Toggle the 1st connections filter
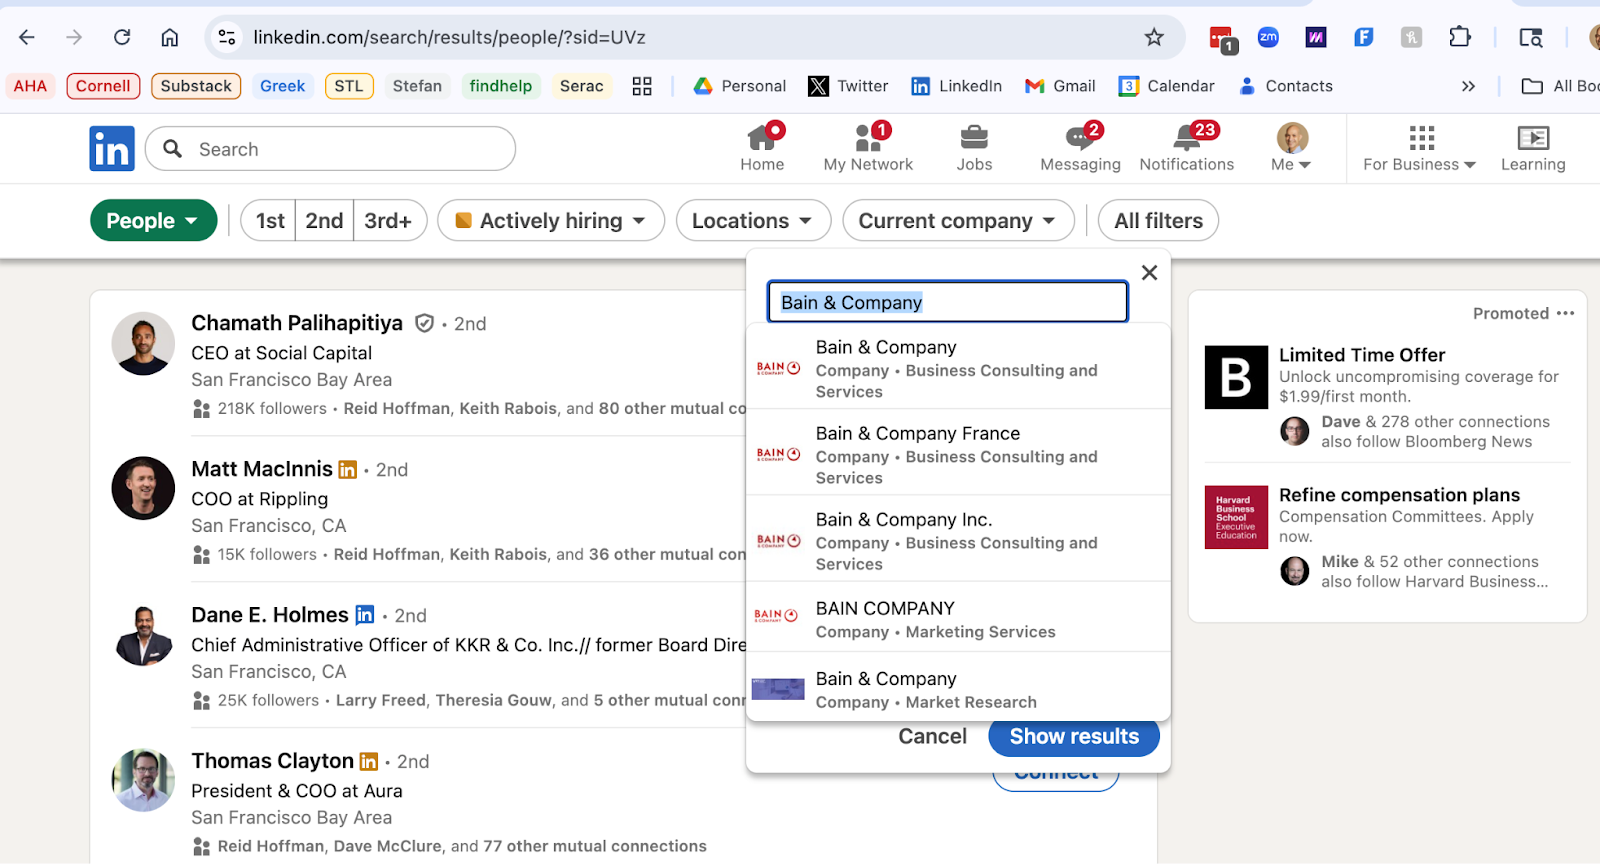The image size is (1600, 864). coord(269,221)
